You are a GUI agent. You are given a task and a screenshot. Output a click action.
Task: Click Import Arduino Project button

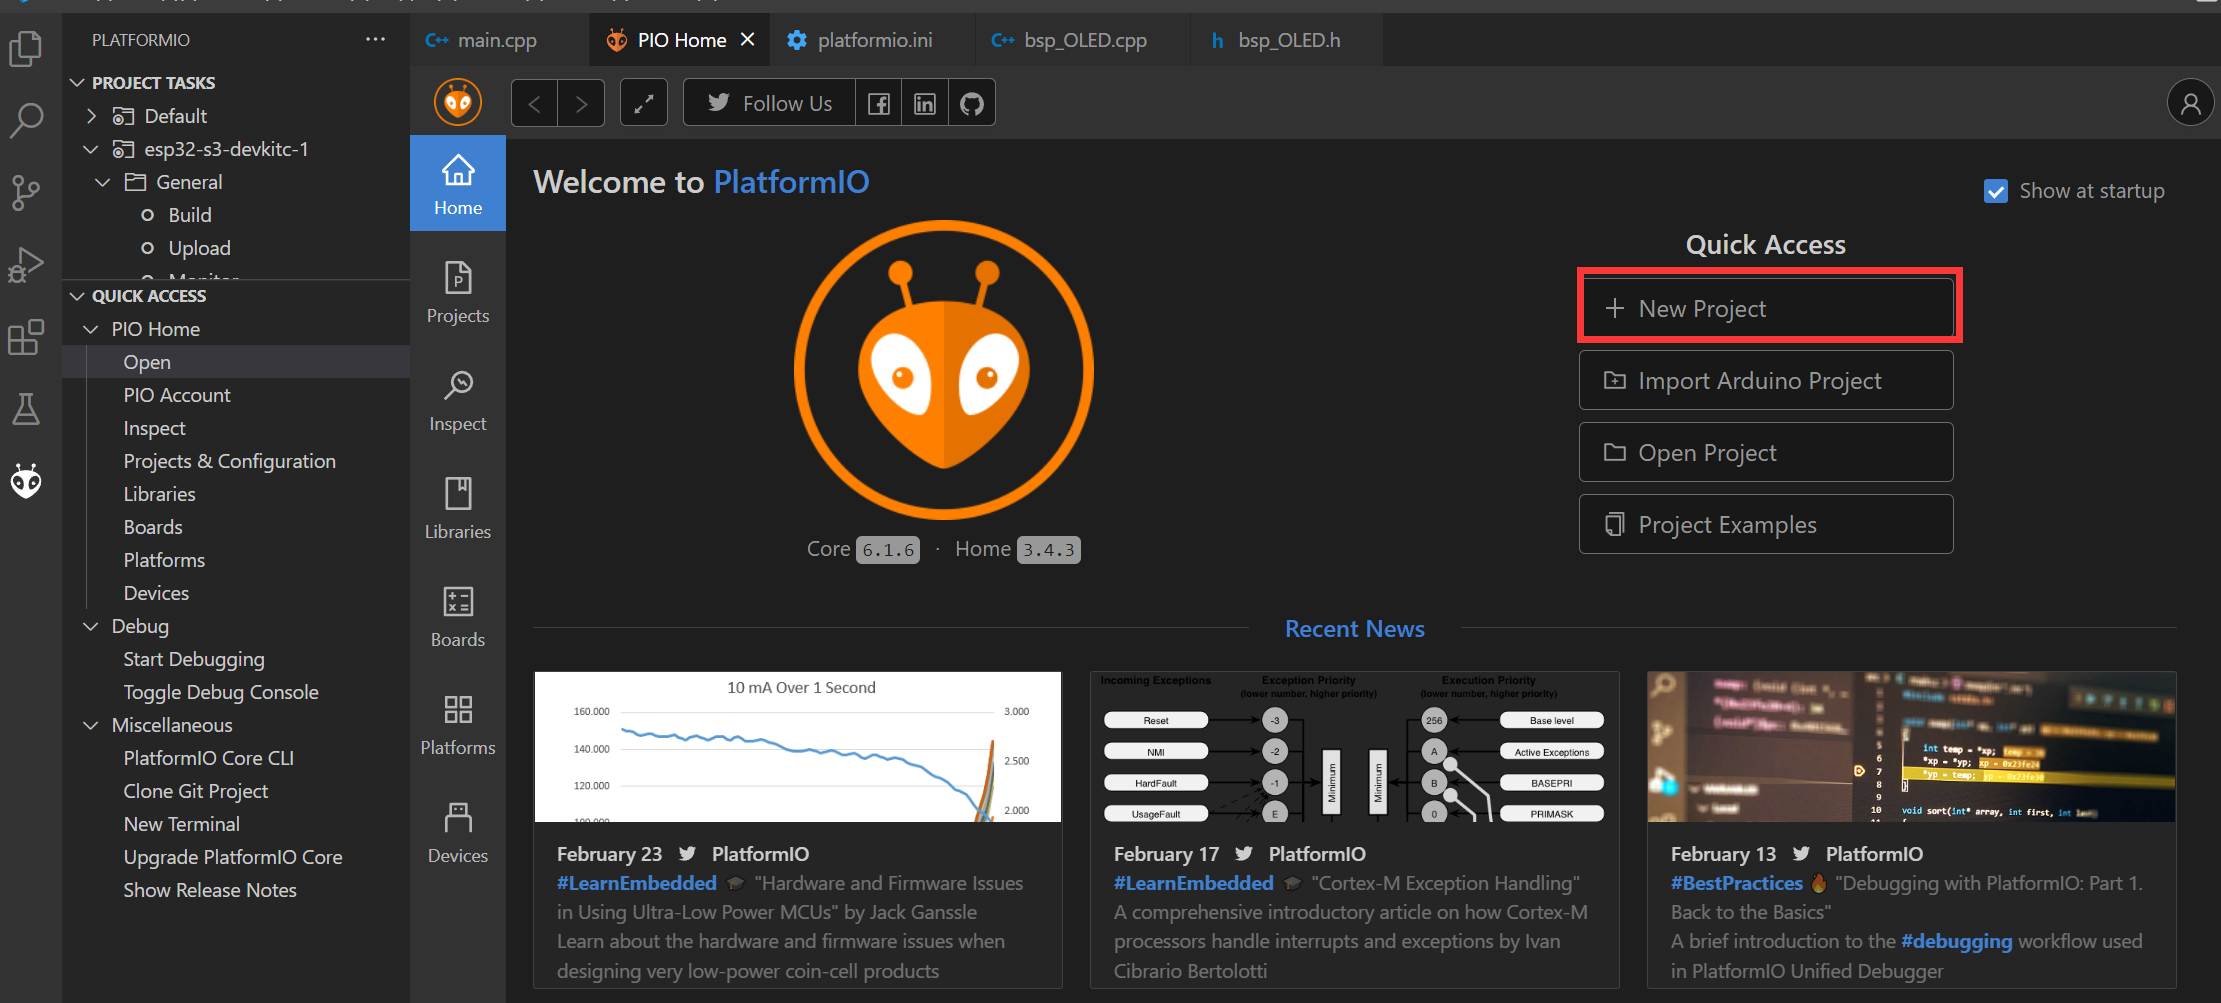point(1766,381)
